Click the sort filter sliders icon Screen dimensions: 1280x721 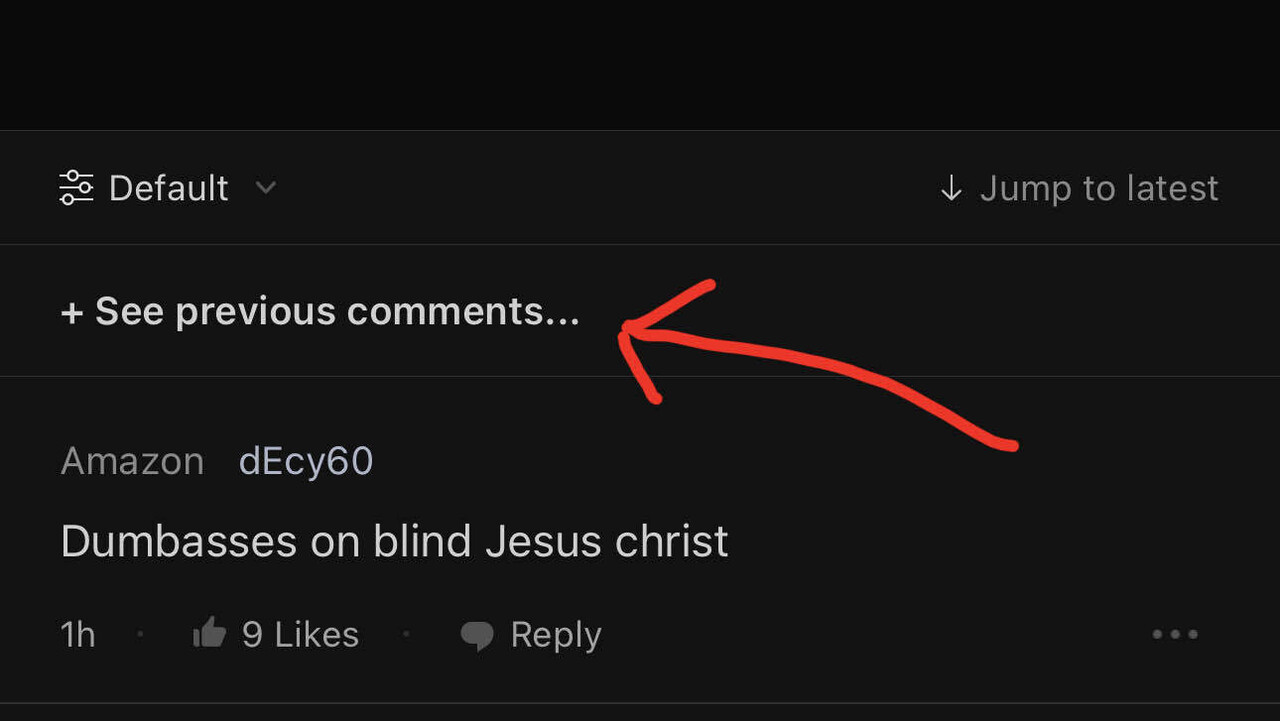click(x=79, y=188)
